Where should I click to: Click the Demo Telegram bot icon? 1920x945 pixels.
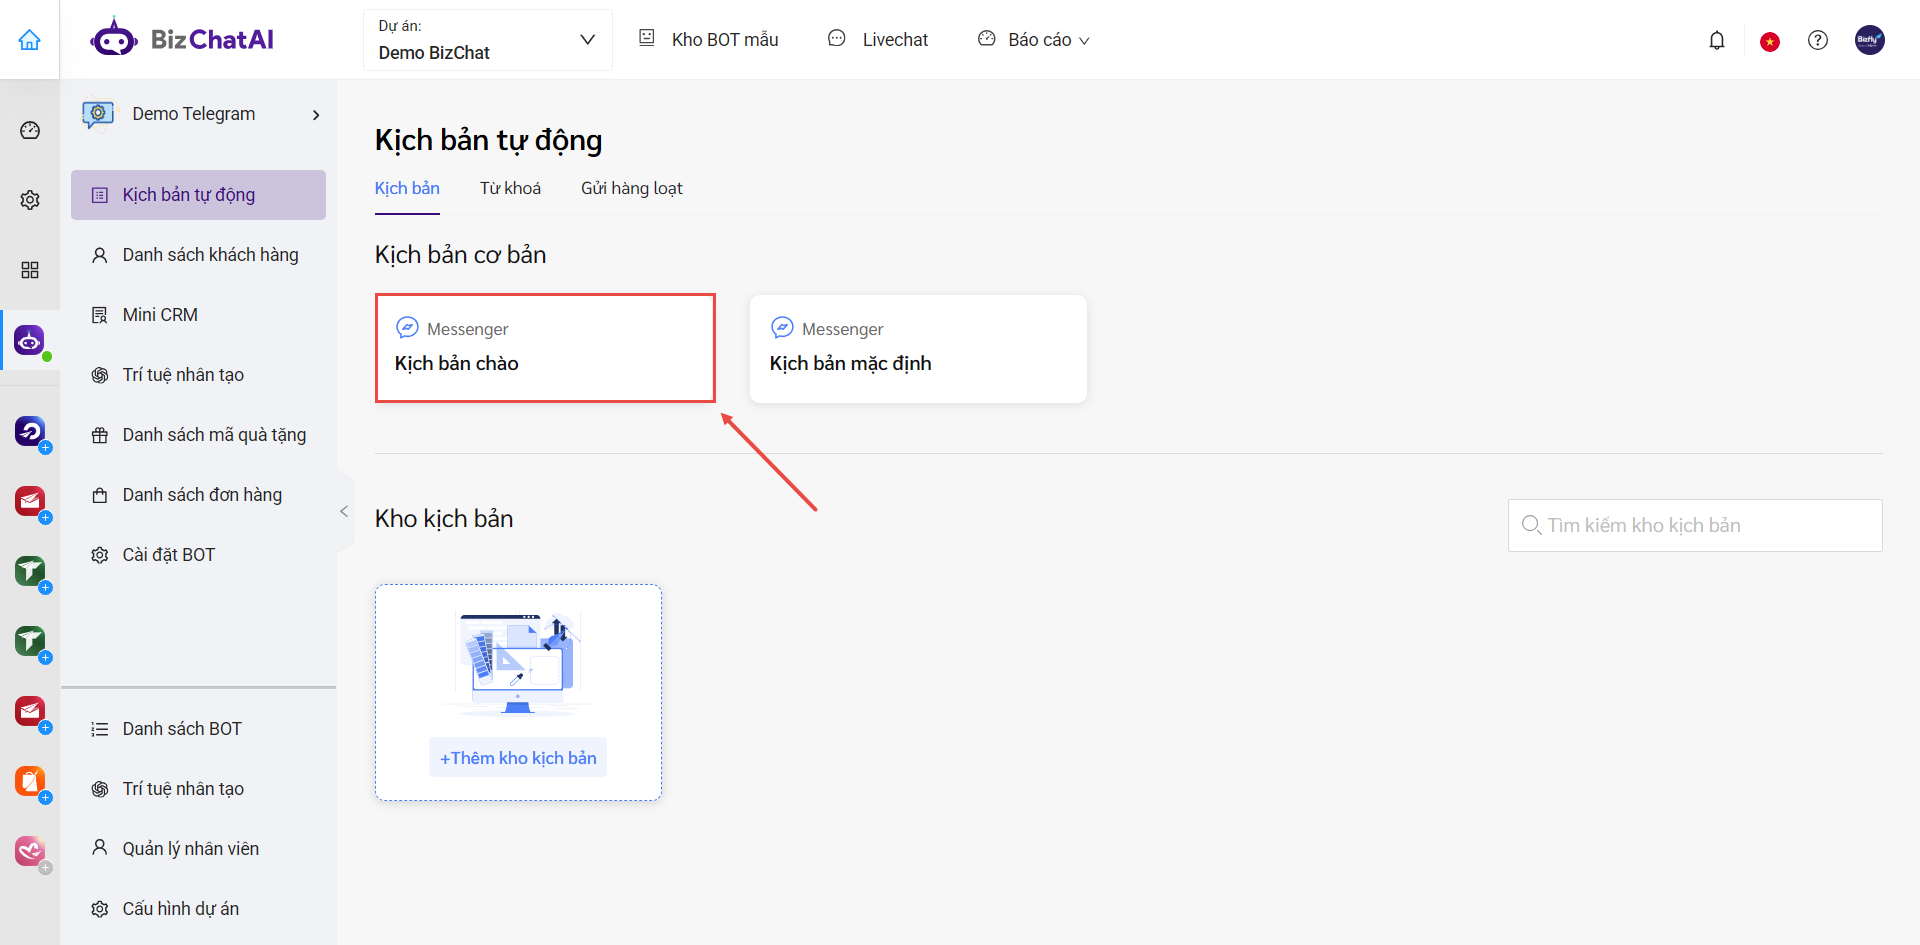(x=98, y=114)
